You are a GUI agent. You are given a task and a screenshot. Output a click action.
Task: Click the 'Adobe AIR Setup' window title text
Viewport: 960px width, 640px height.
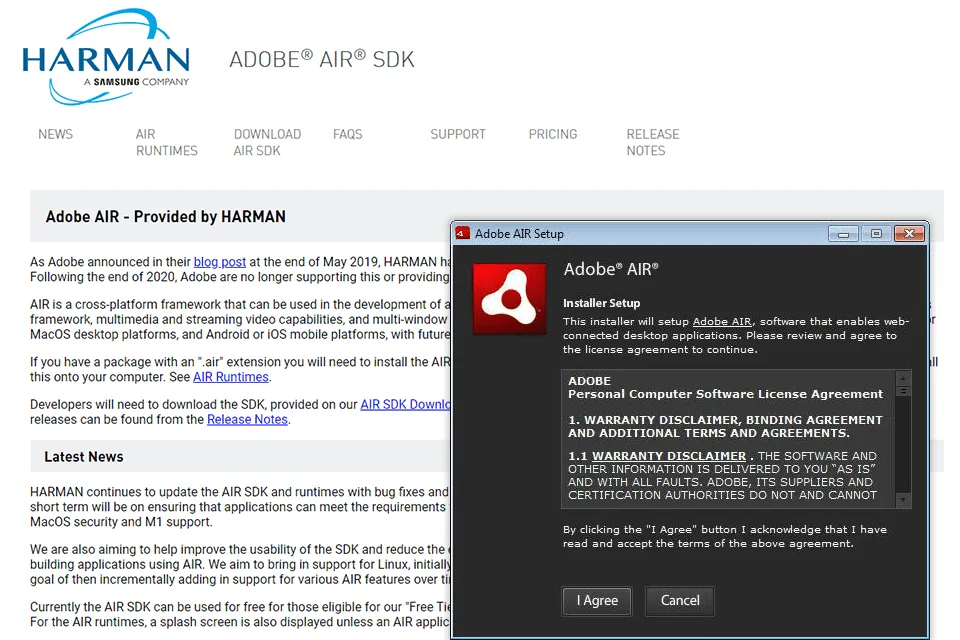(519, 234)
